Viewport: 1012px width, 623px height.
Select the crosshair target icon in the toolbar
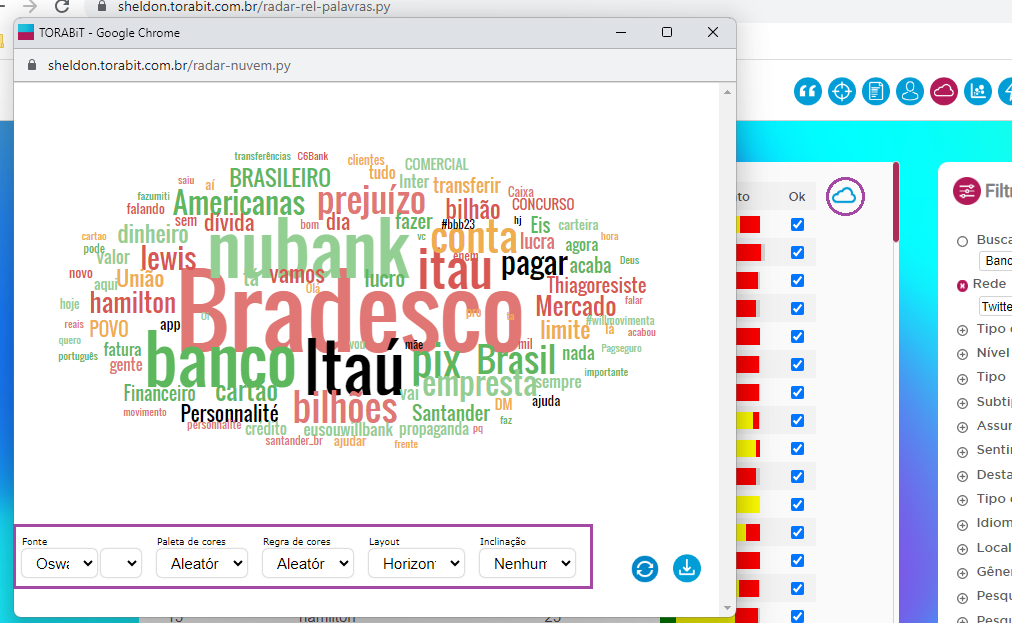tap(842, 92)
